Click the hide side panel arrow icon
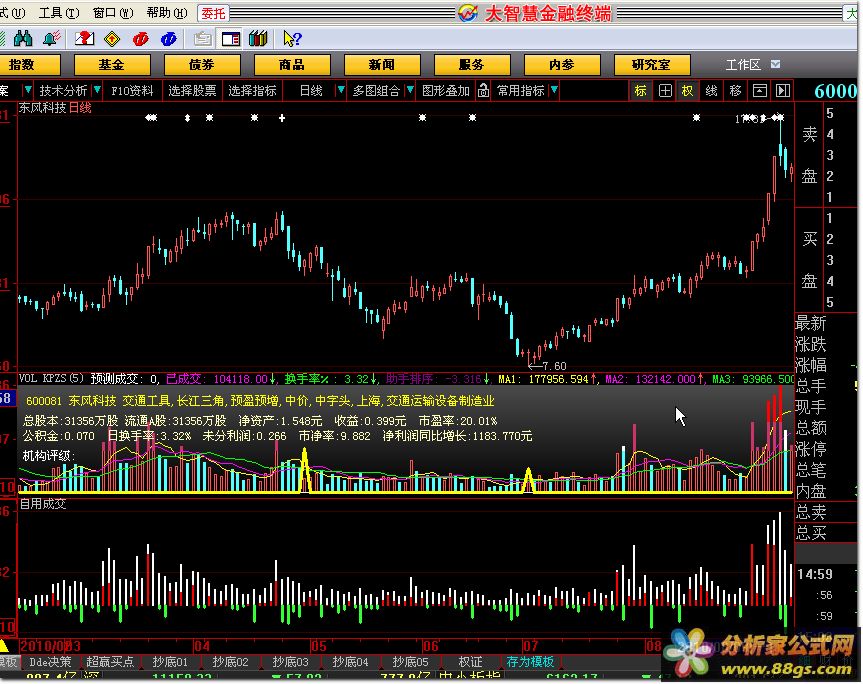863x684 pixels. click(x=783, y=91)
